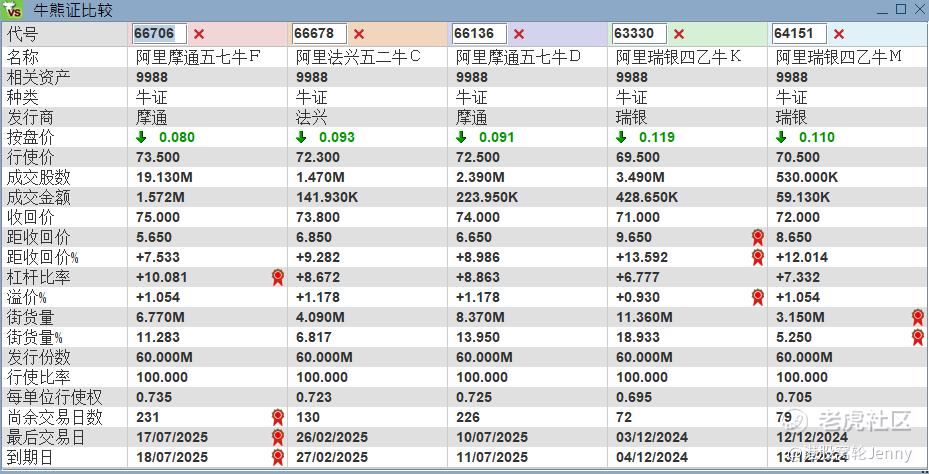The image size is (929, 474).
Task: Select the 代号 row label
Action: click(23, 34)
